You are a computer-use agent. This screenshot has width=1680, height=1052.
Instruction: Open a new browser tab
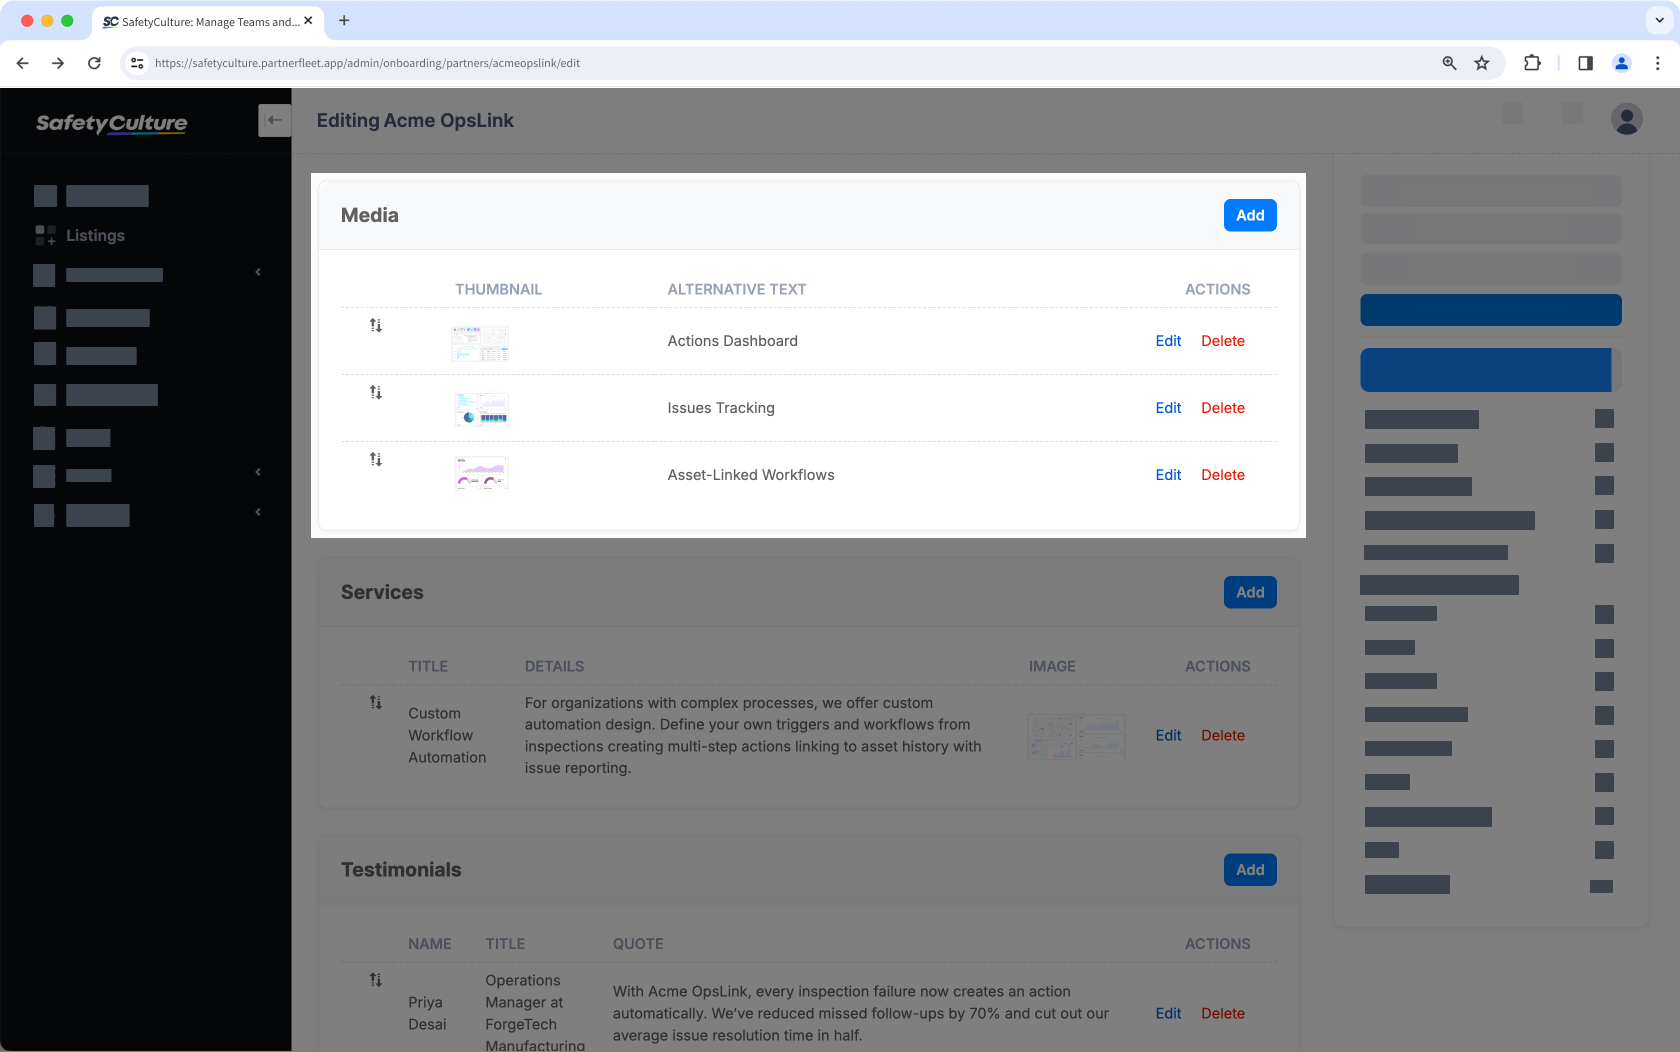pyautogui.click(x=344, y=20)
